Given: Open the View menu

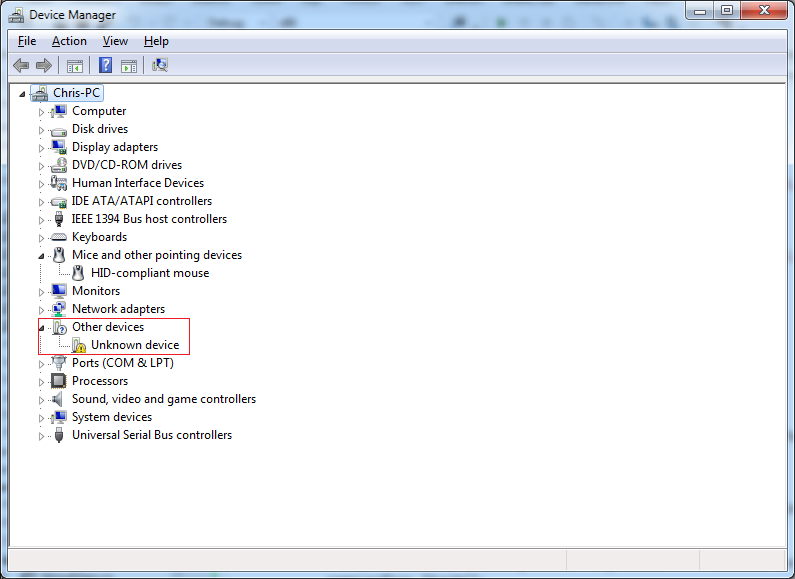Looking at the screenshot, I should coord(115,41).
